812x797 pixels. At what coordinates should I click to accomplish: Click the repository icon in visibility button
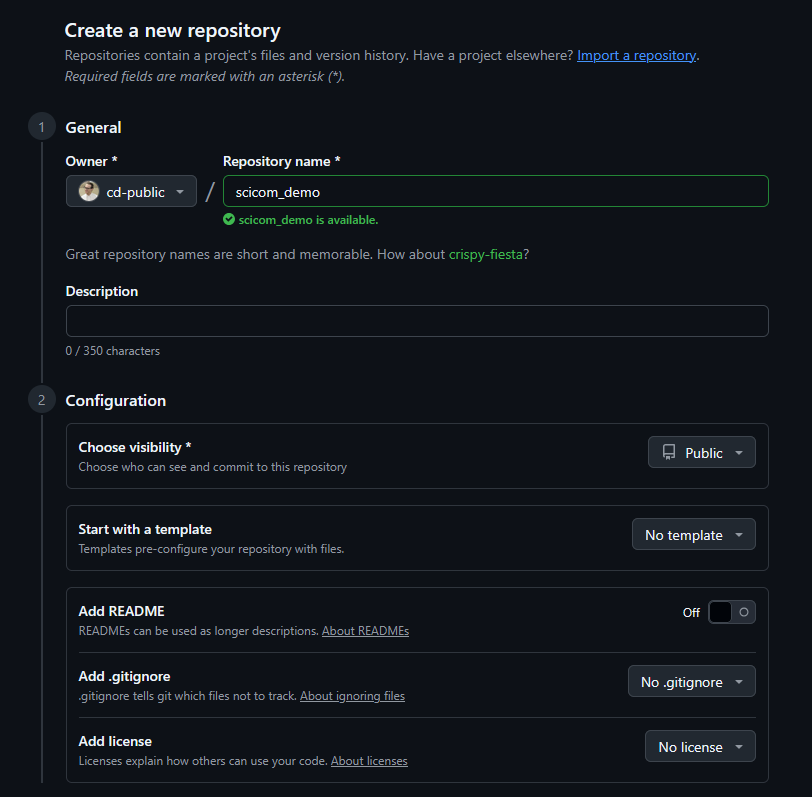tap(669, 453)
